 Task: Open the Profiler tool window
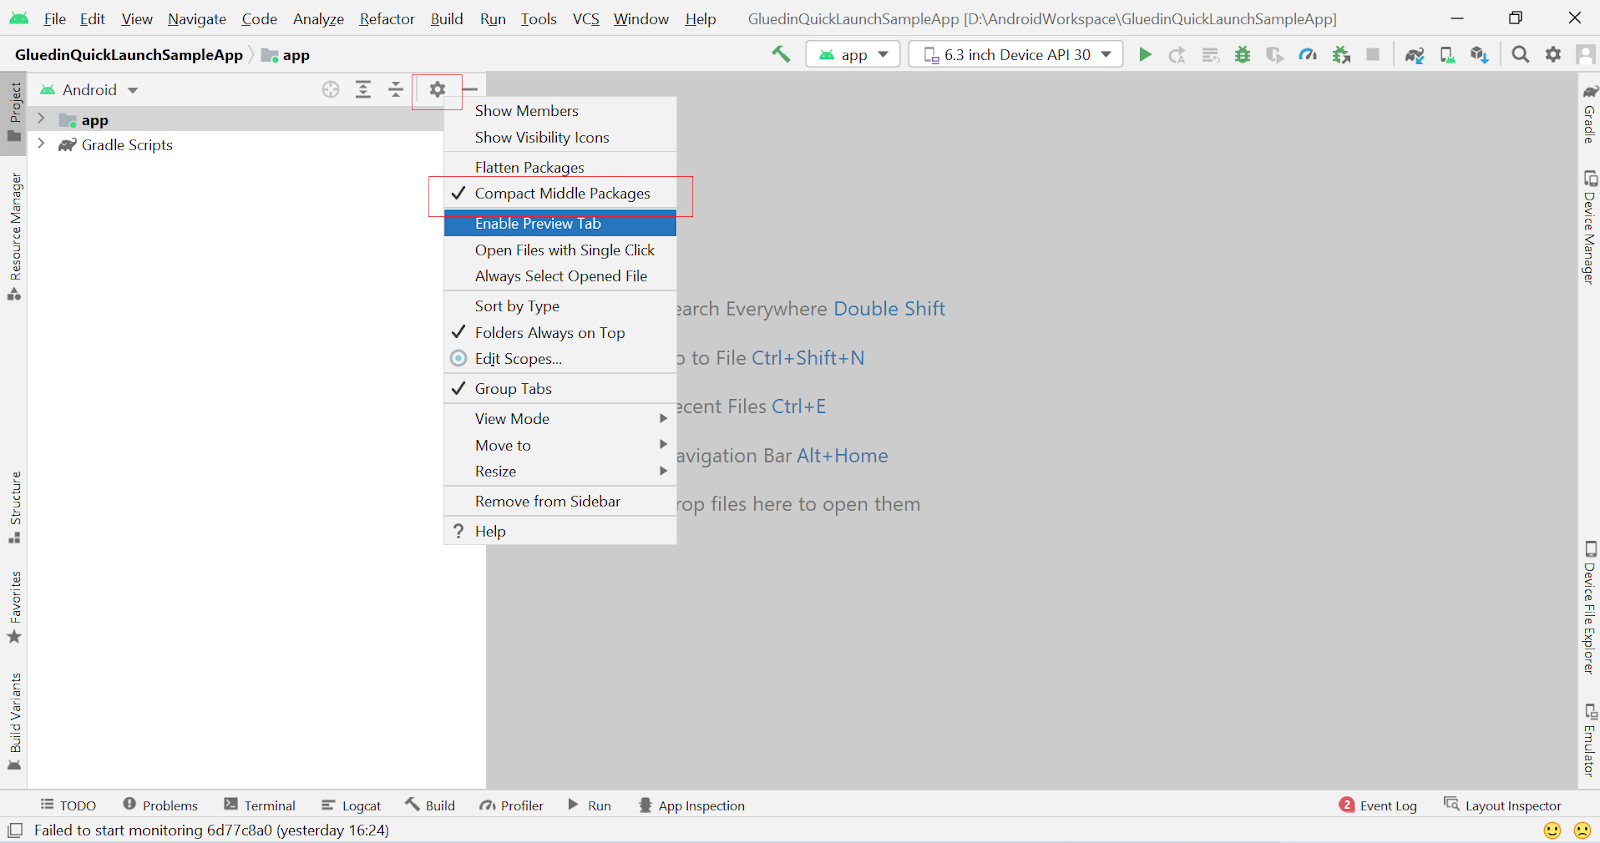511,805
